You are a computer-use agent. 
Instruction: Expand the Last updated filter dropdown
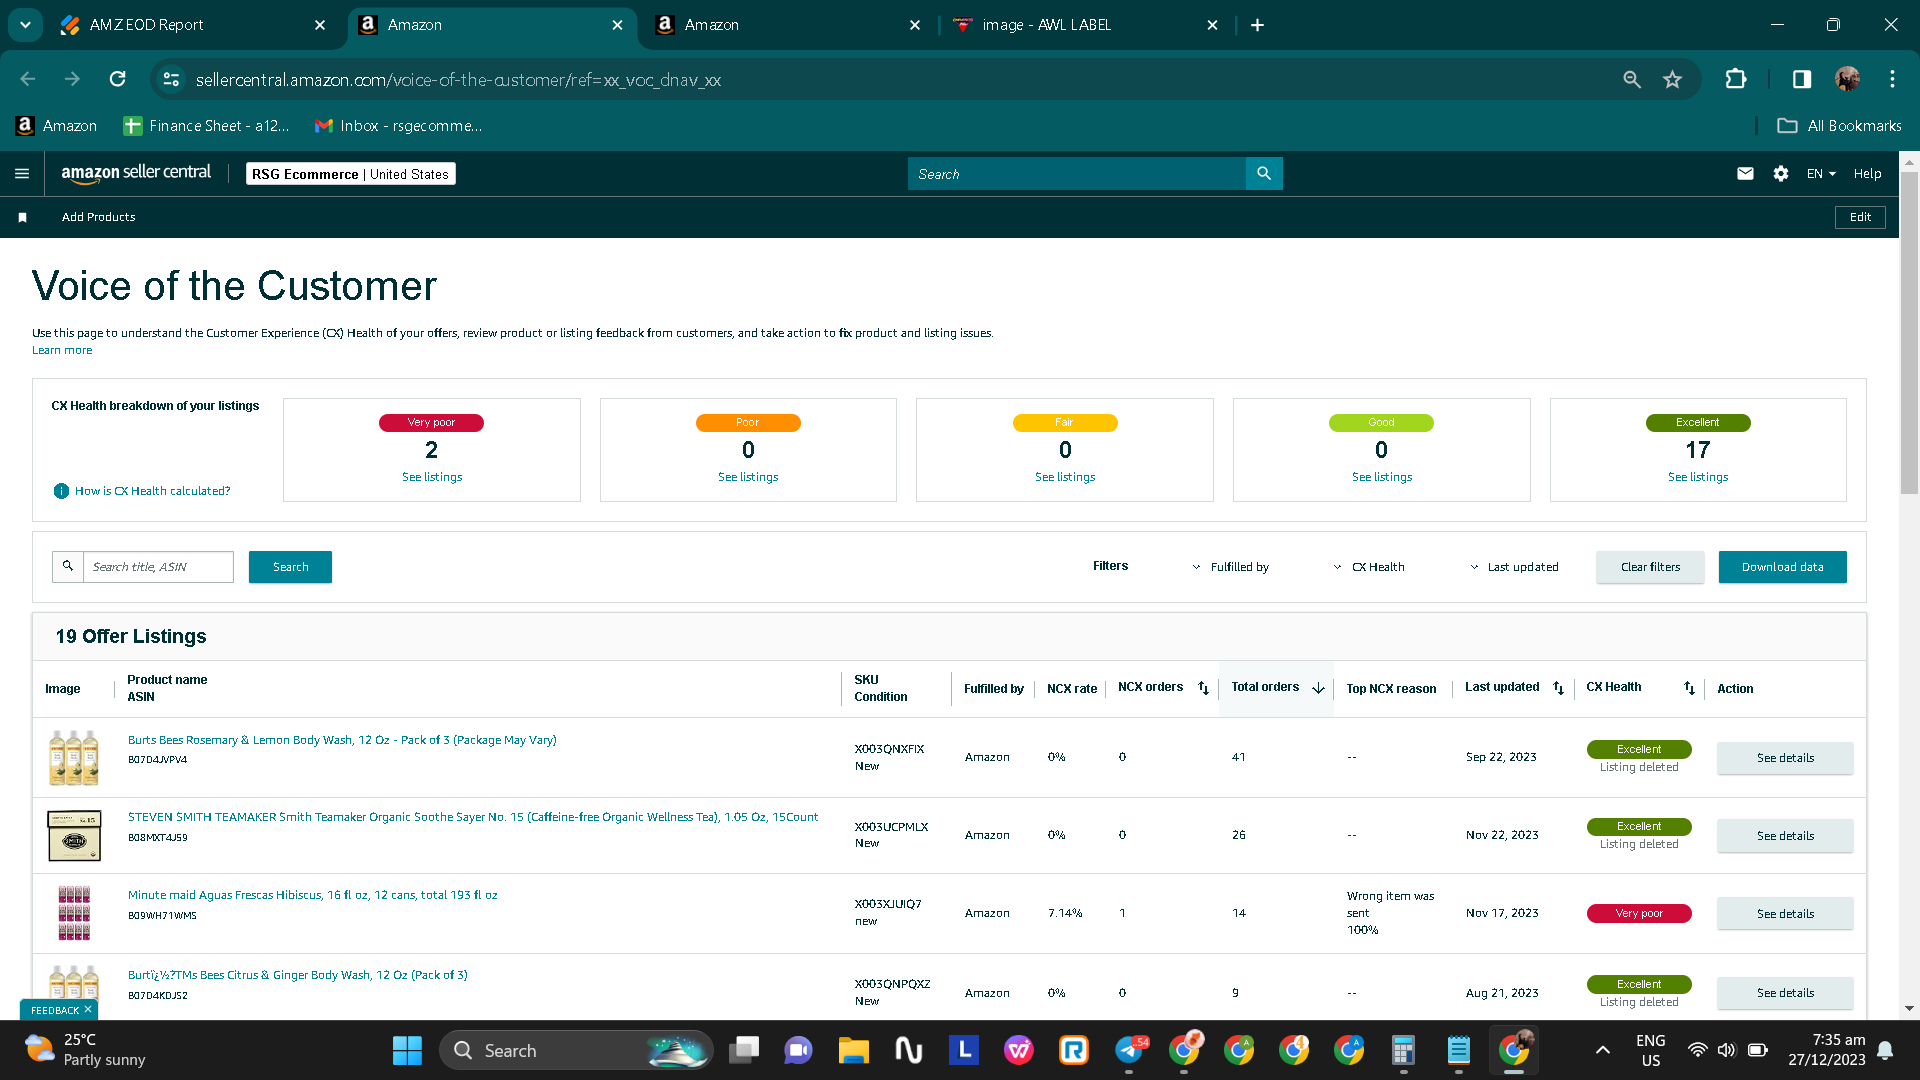click(x=1514, y=567)
